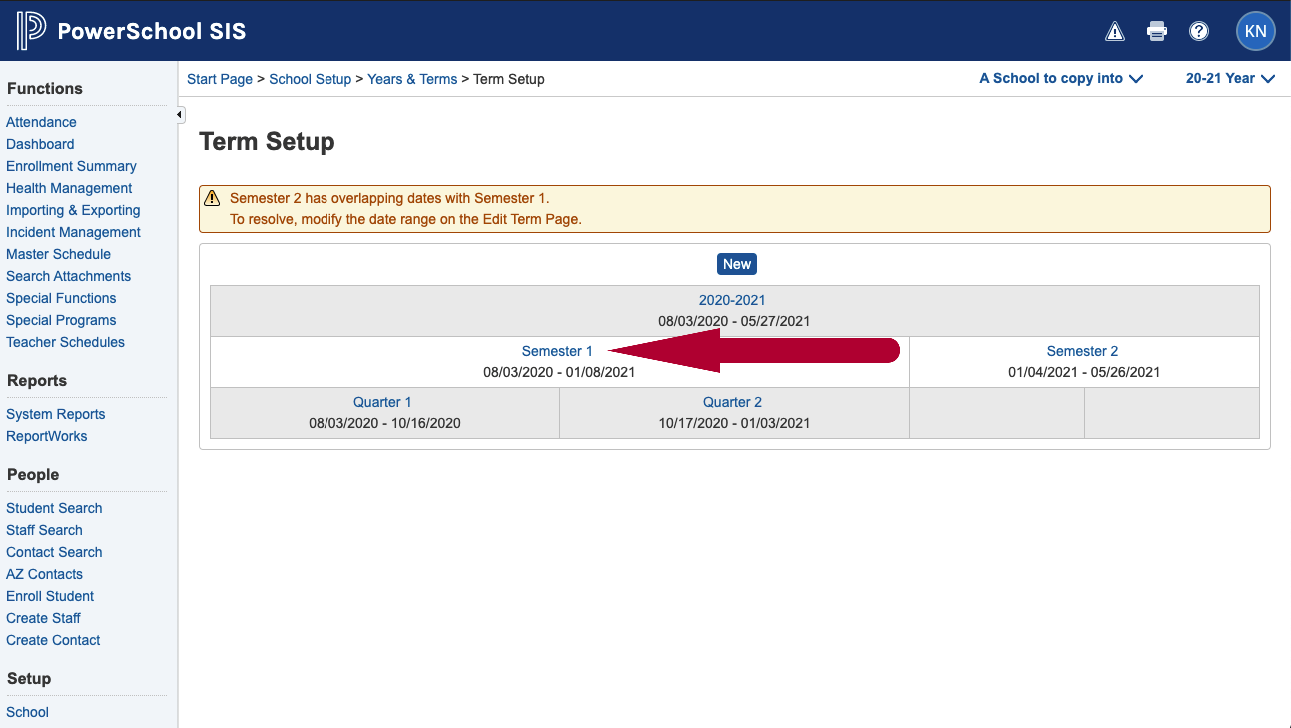Viewport: 1291px width, 728px height.
Task: Click the warning icon in overlap alert banner
Action: pyautogui.click(x=212, y=198)
